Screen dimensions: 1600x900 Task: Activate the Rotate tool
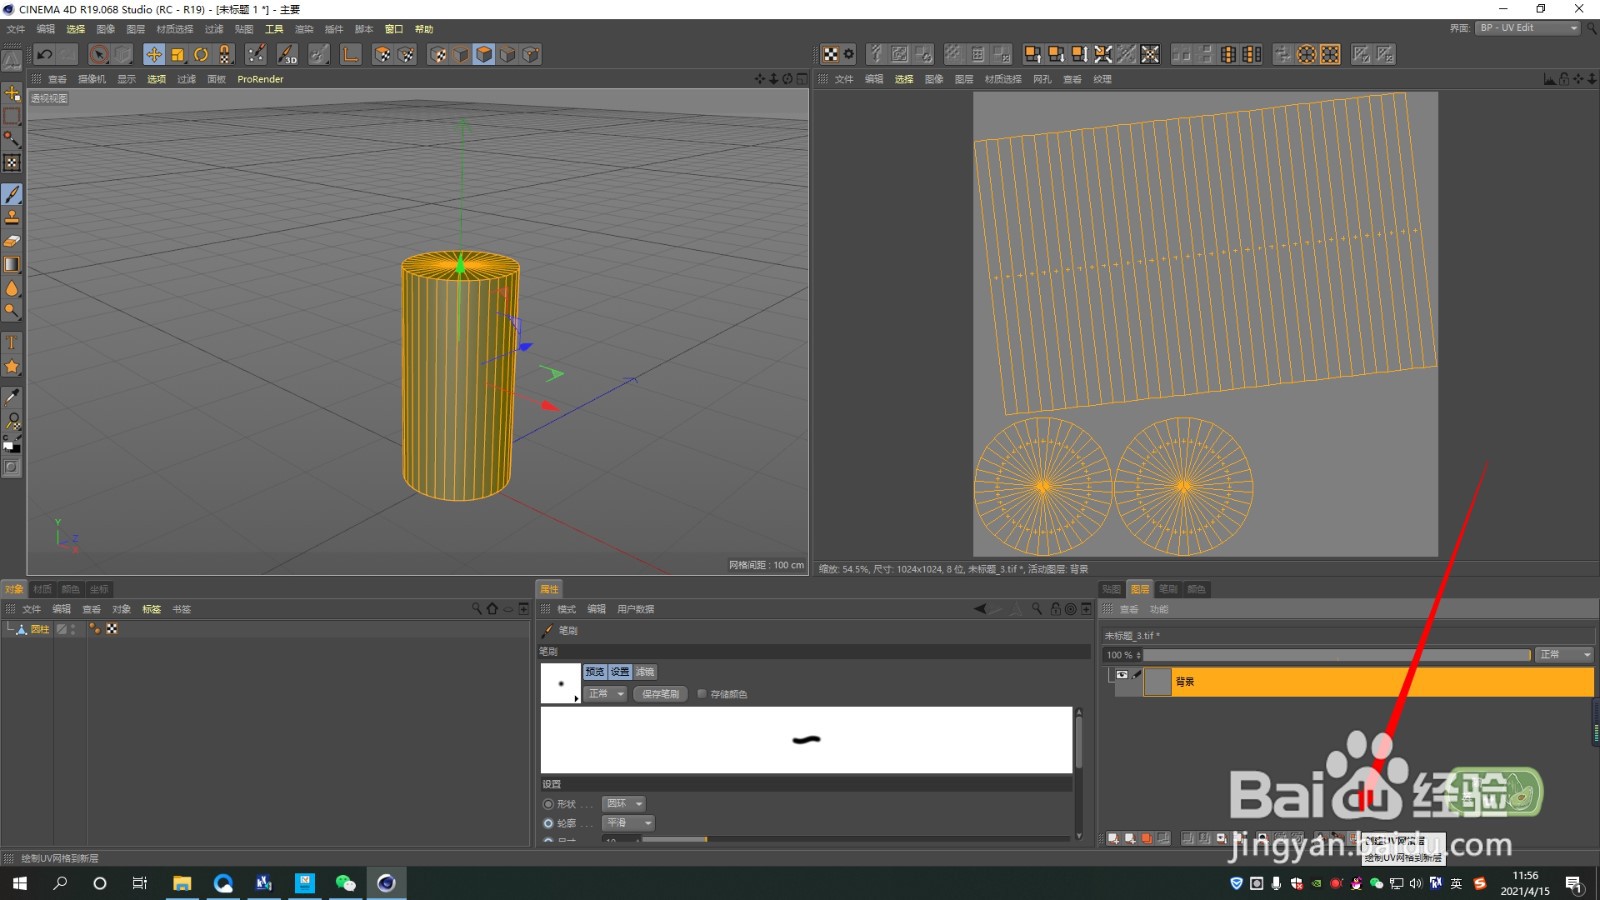[x=201, y=54]
